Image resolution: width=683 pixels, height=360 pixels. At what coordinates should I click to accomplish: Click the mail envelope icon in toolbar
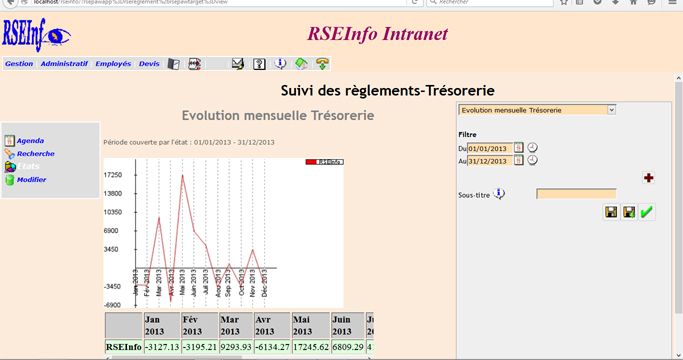point(237,64)
